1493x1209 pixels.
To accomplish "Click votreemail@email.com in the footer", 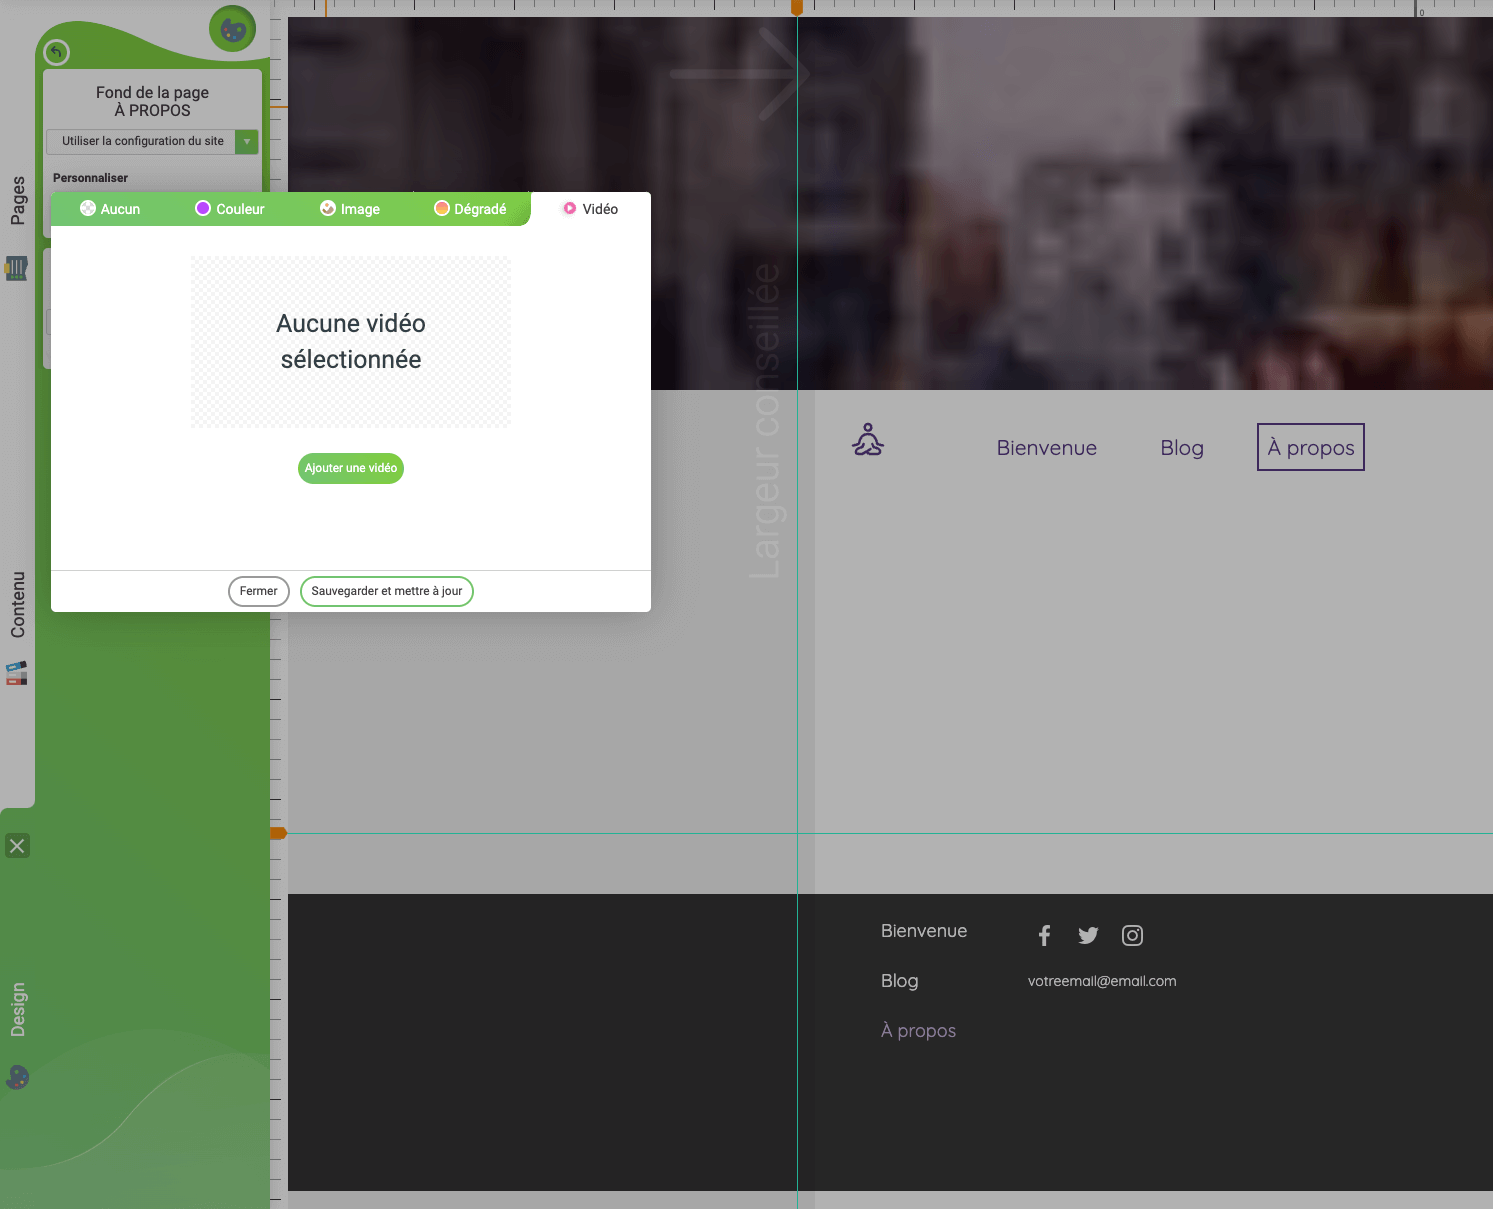I will coord(1102,981).
